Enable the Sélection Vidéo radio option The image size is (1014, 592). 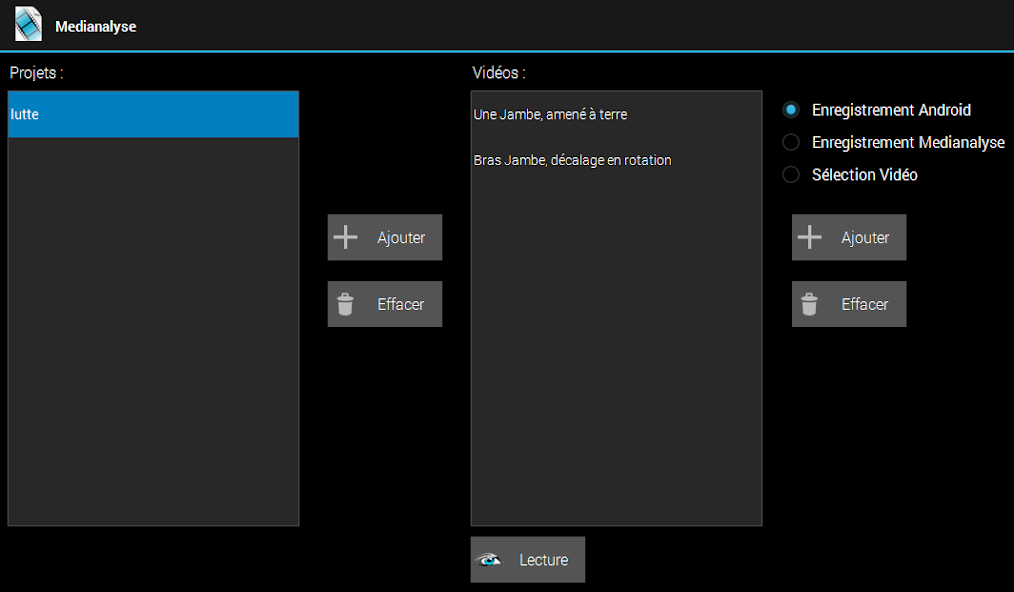coord(791,175)
